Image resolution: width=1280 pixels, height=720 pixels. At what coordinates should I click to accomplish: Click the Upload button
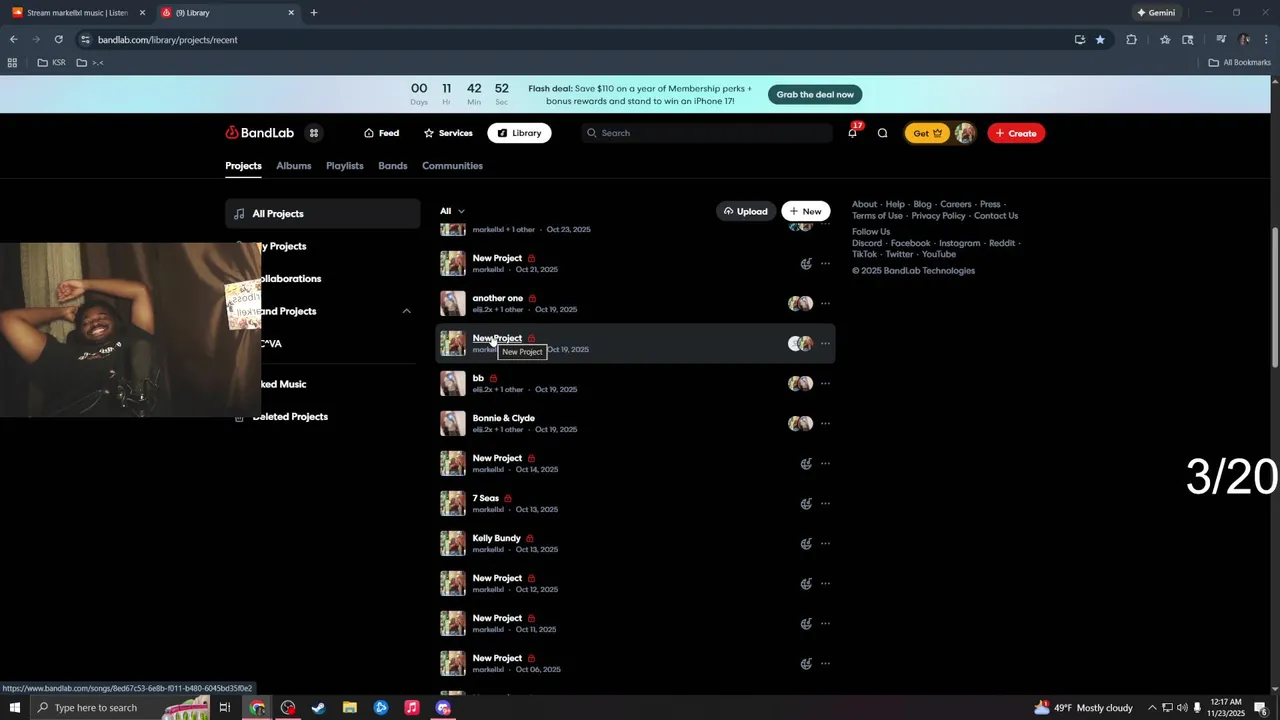tap(745, 211)
